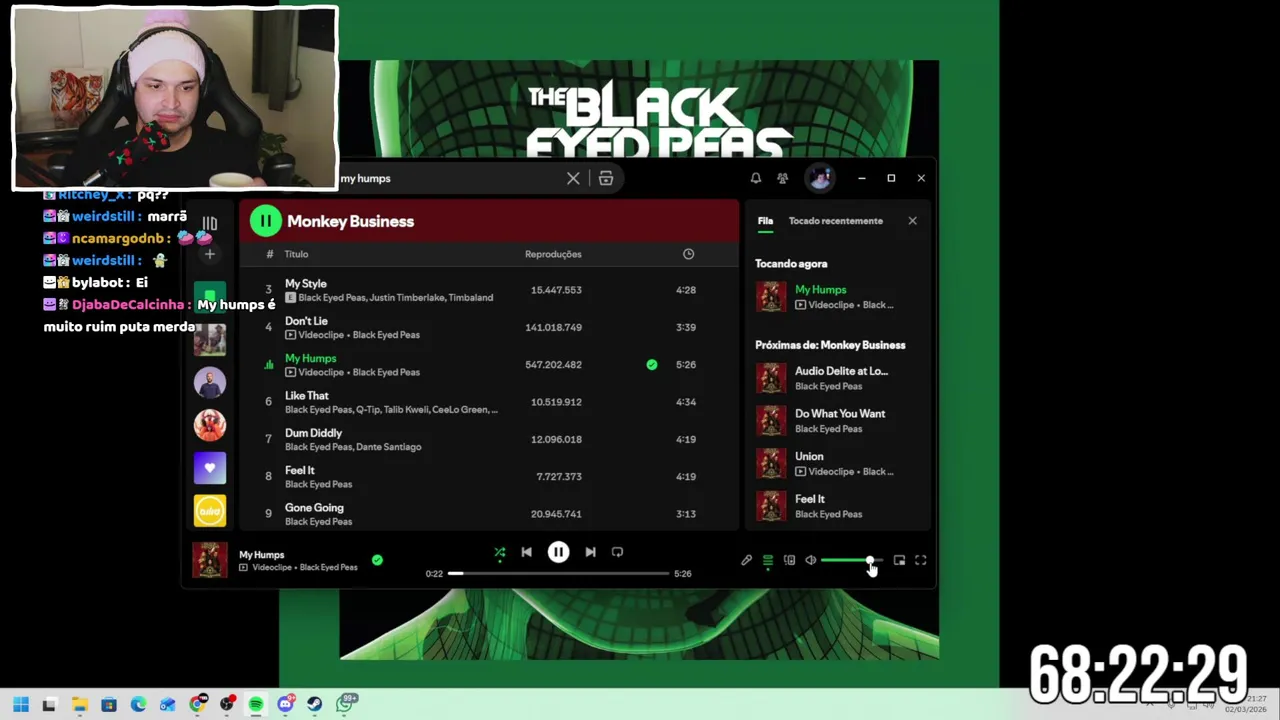Select the Dum Diddly track
Viewport: 1280px width, 720px height.
490,439
